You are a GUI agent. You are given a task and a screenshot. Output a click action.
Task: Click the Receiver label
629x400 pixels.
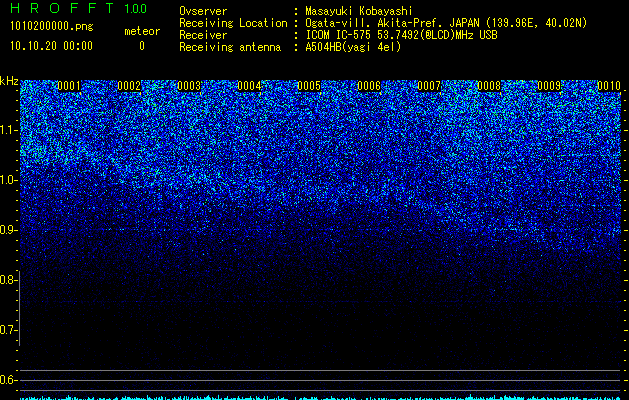(x=203, y=35)
